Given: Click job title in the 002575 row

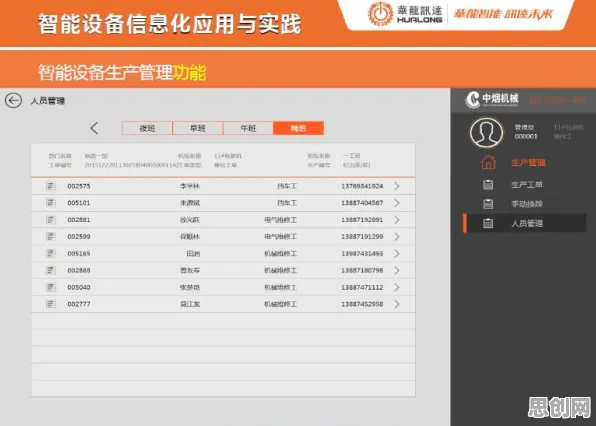Looking at the screenshot, I should tap(287, 186).
